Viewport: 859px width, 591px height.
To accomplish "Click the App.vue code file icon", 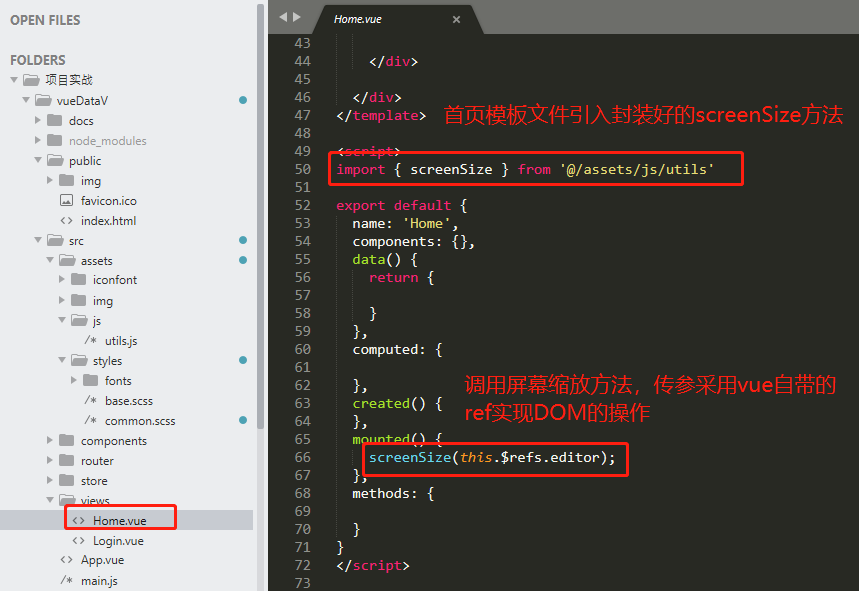I will 66,560.
